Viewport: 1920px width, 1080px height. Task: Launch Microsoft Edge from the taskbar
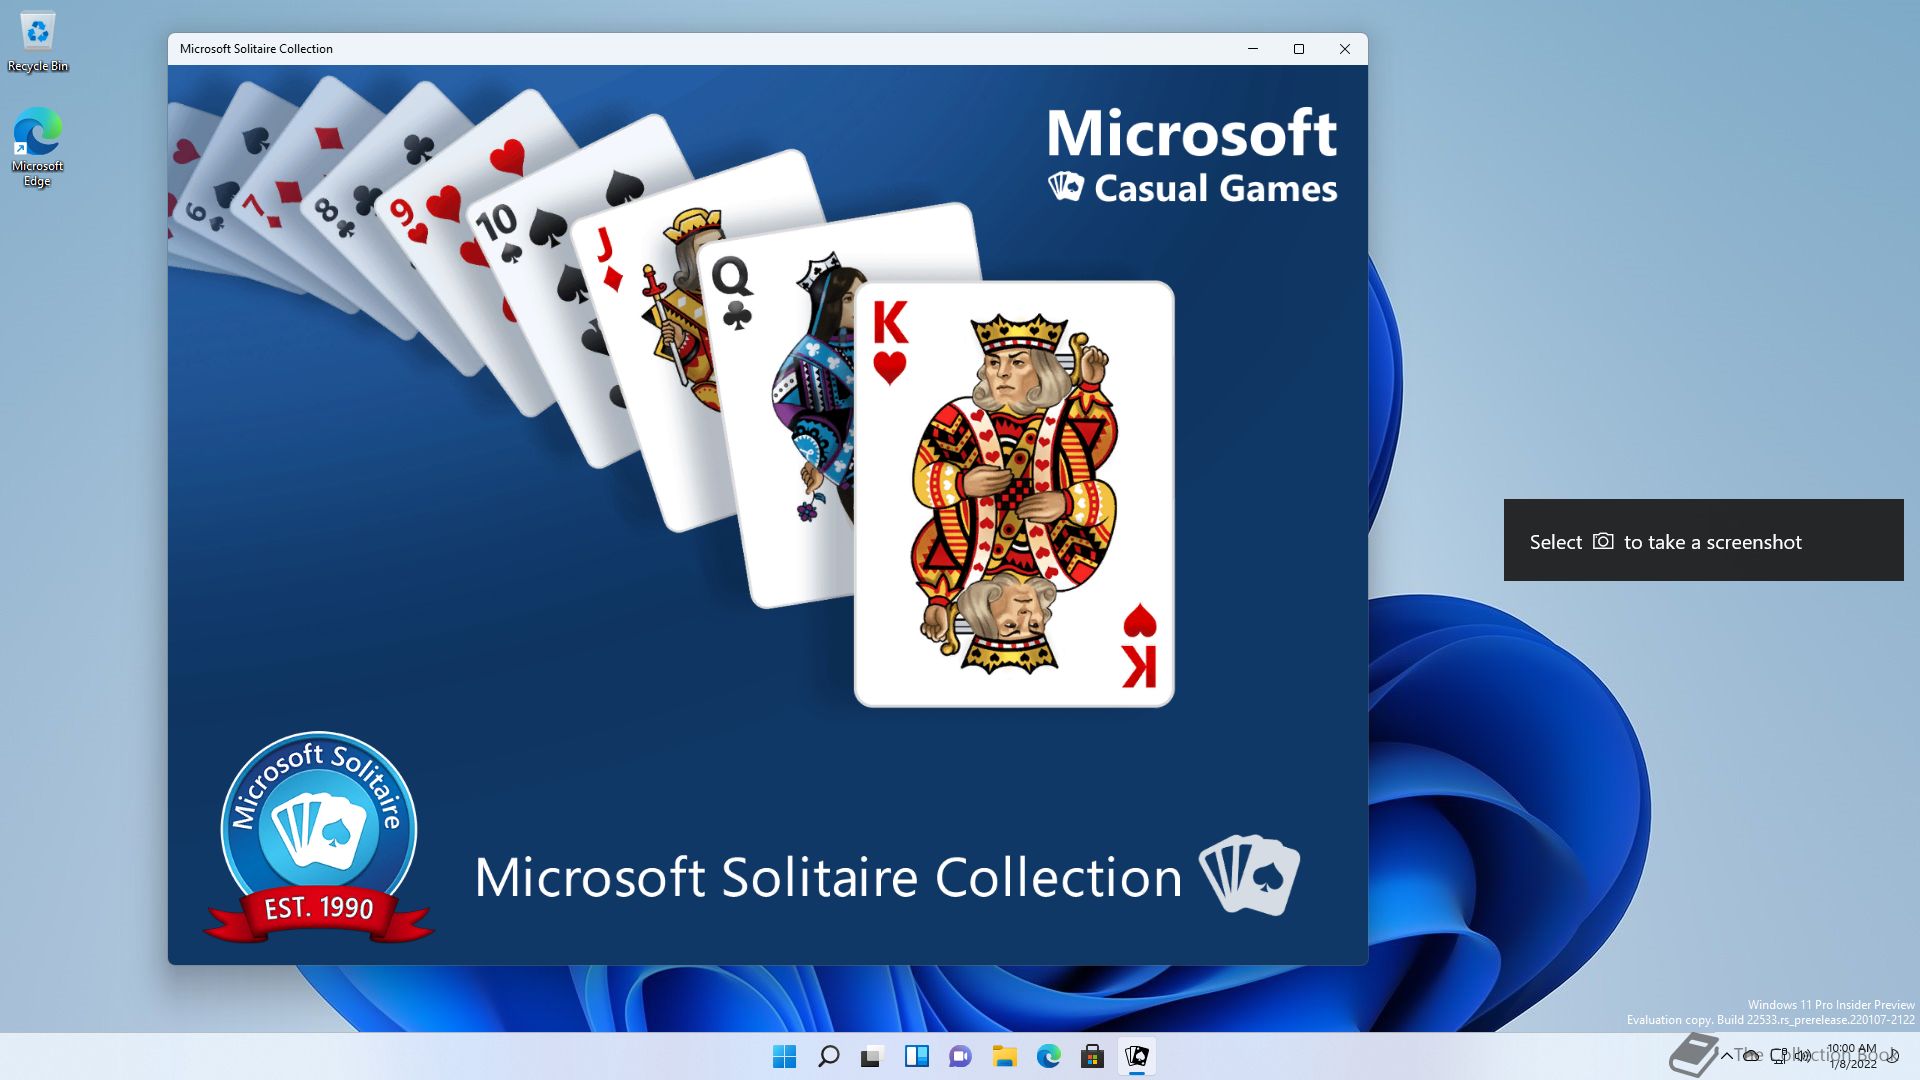click(1049, 1056)
